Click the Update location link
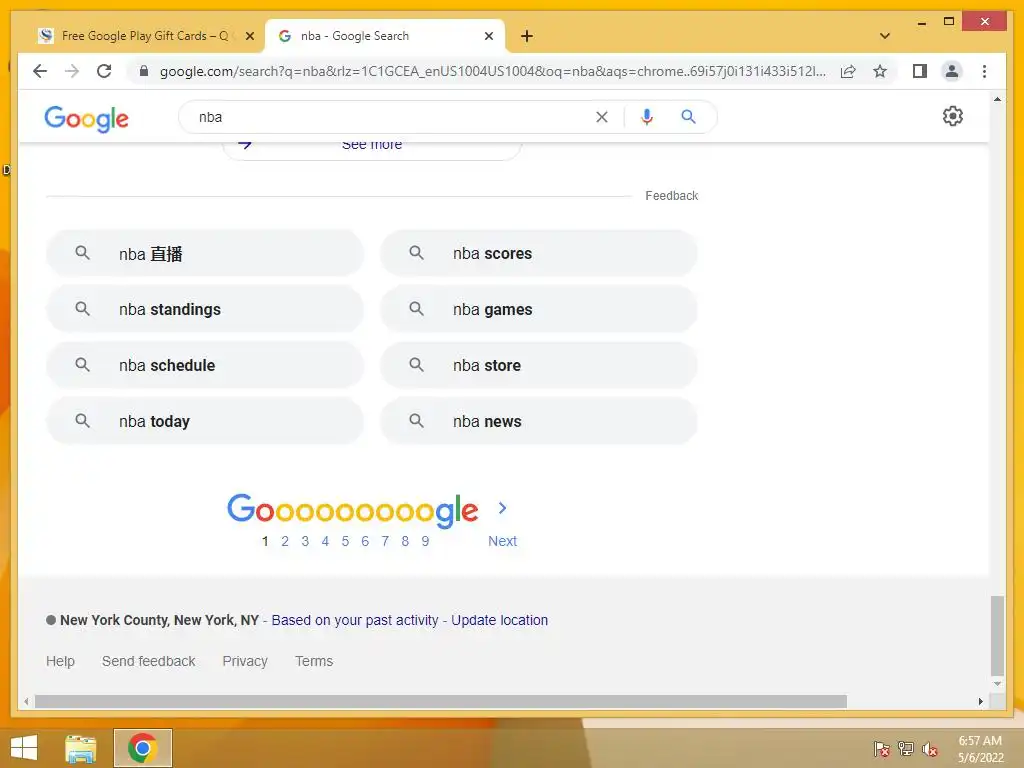Image resolution: width=1024 pixels, height=768 pixels. (x=500, y=620)
